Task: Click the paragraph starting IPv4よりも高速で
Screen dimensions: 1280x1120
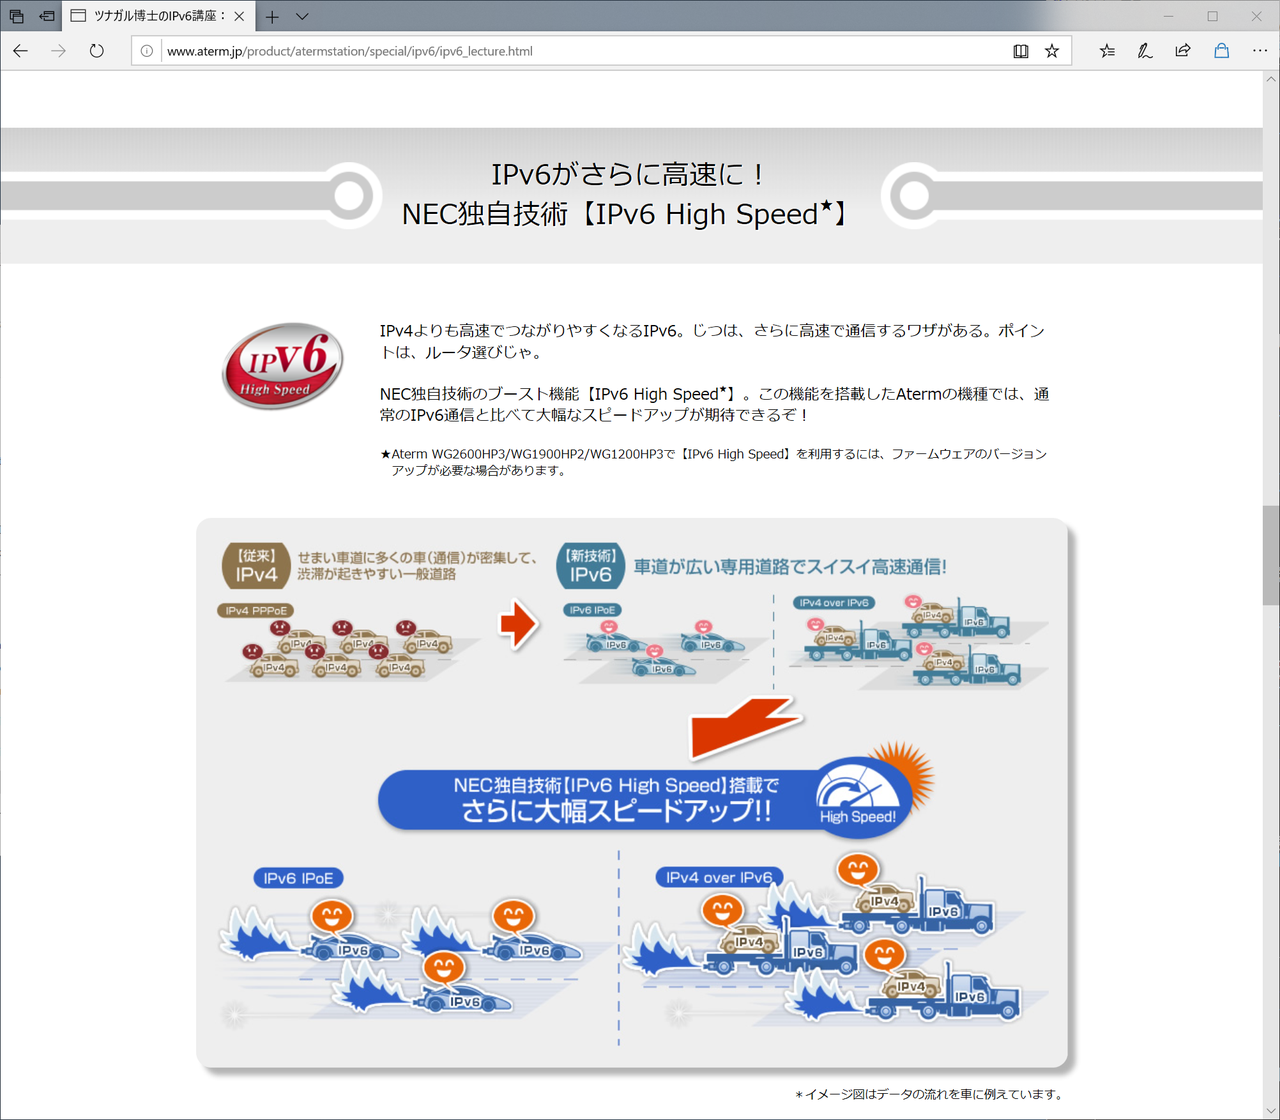Action: coord(712,341)
